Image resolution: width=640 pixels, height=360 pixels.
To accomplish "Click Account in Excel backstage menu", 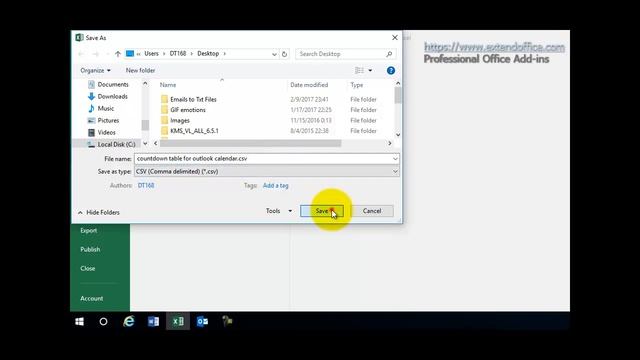I will click(91, 298).
